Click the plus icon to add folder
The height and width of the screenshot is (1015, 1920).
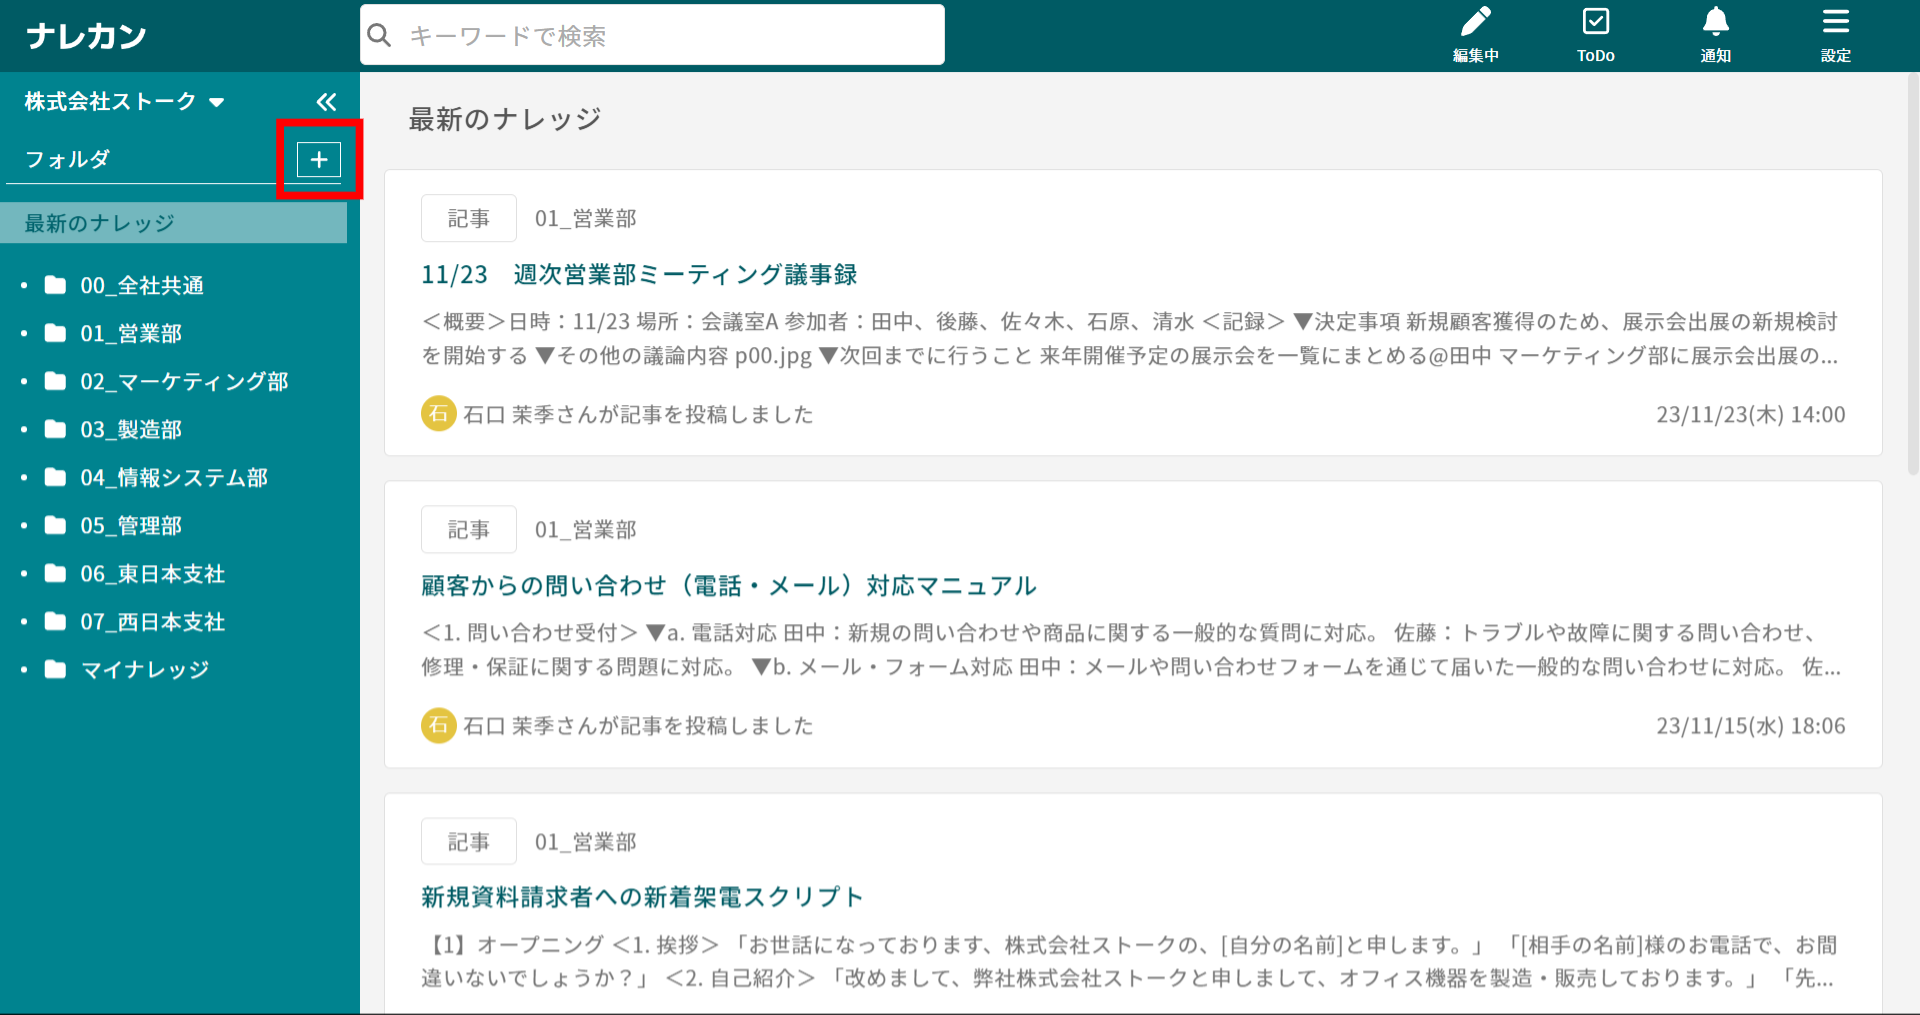click(319, 160)
